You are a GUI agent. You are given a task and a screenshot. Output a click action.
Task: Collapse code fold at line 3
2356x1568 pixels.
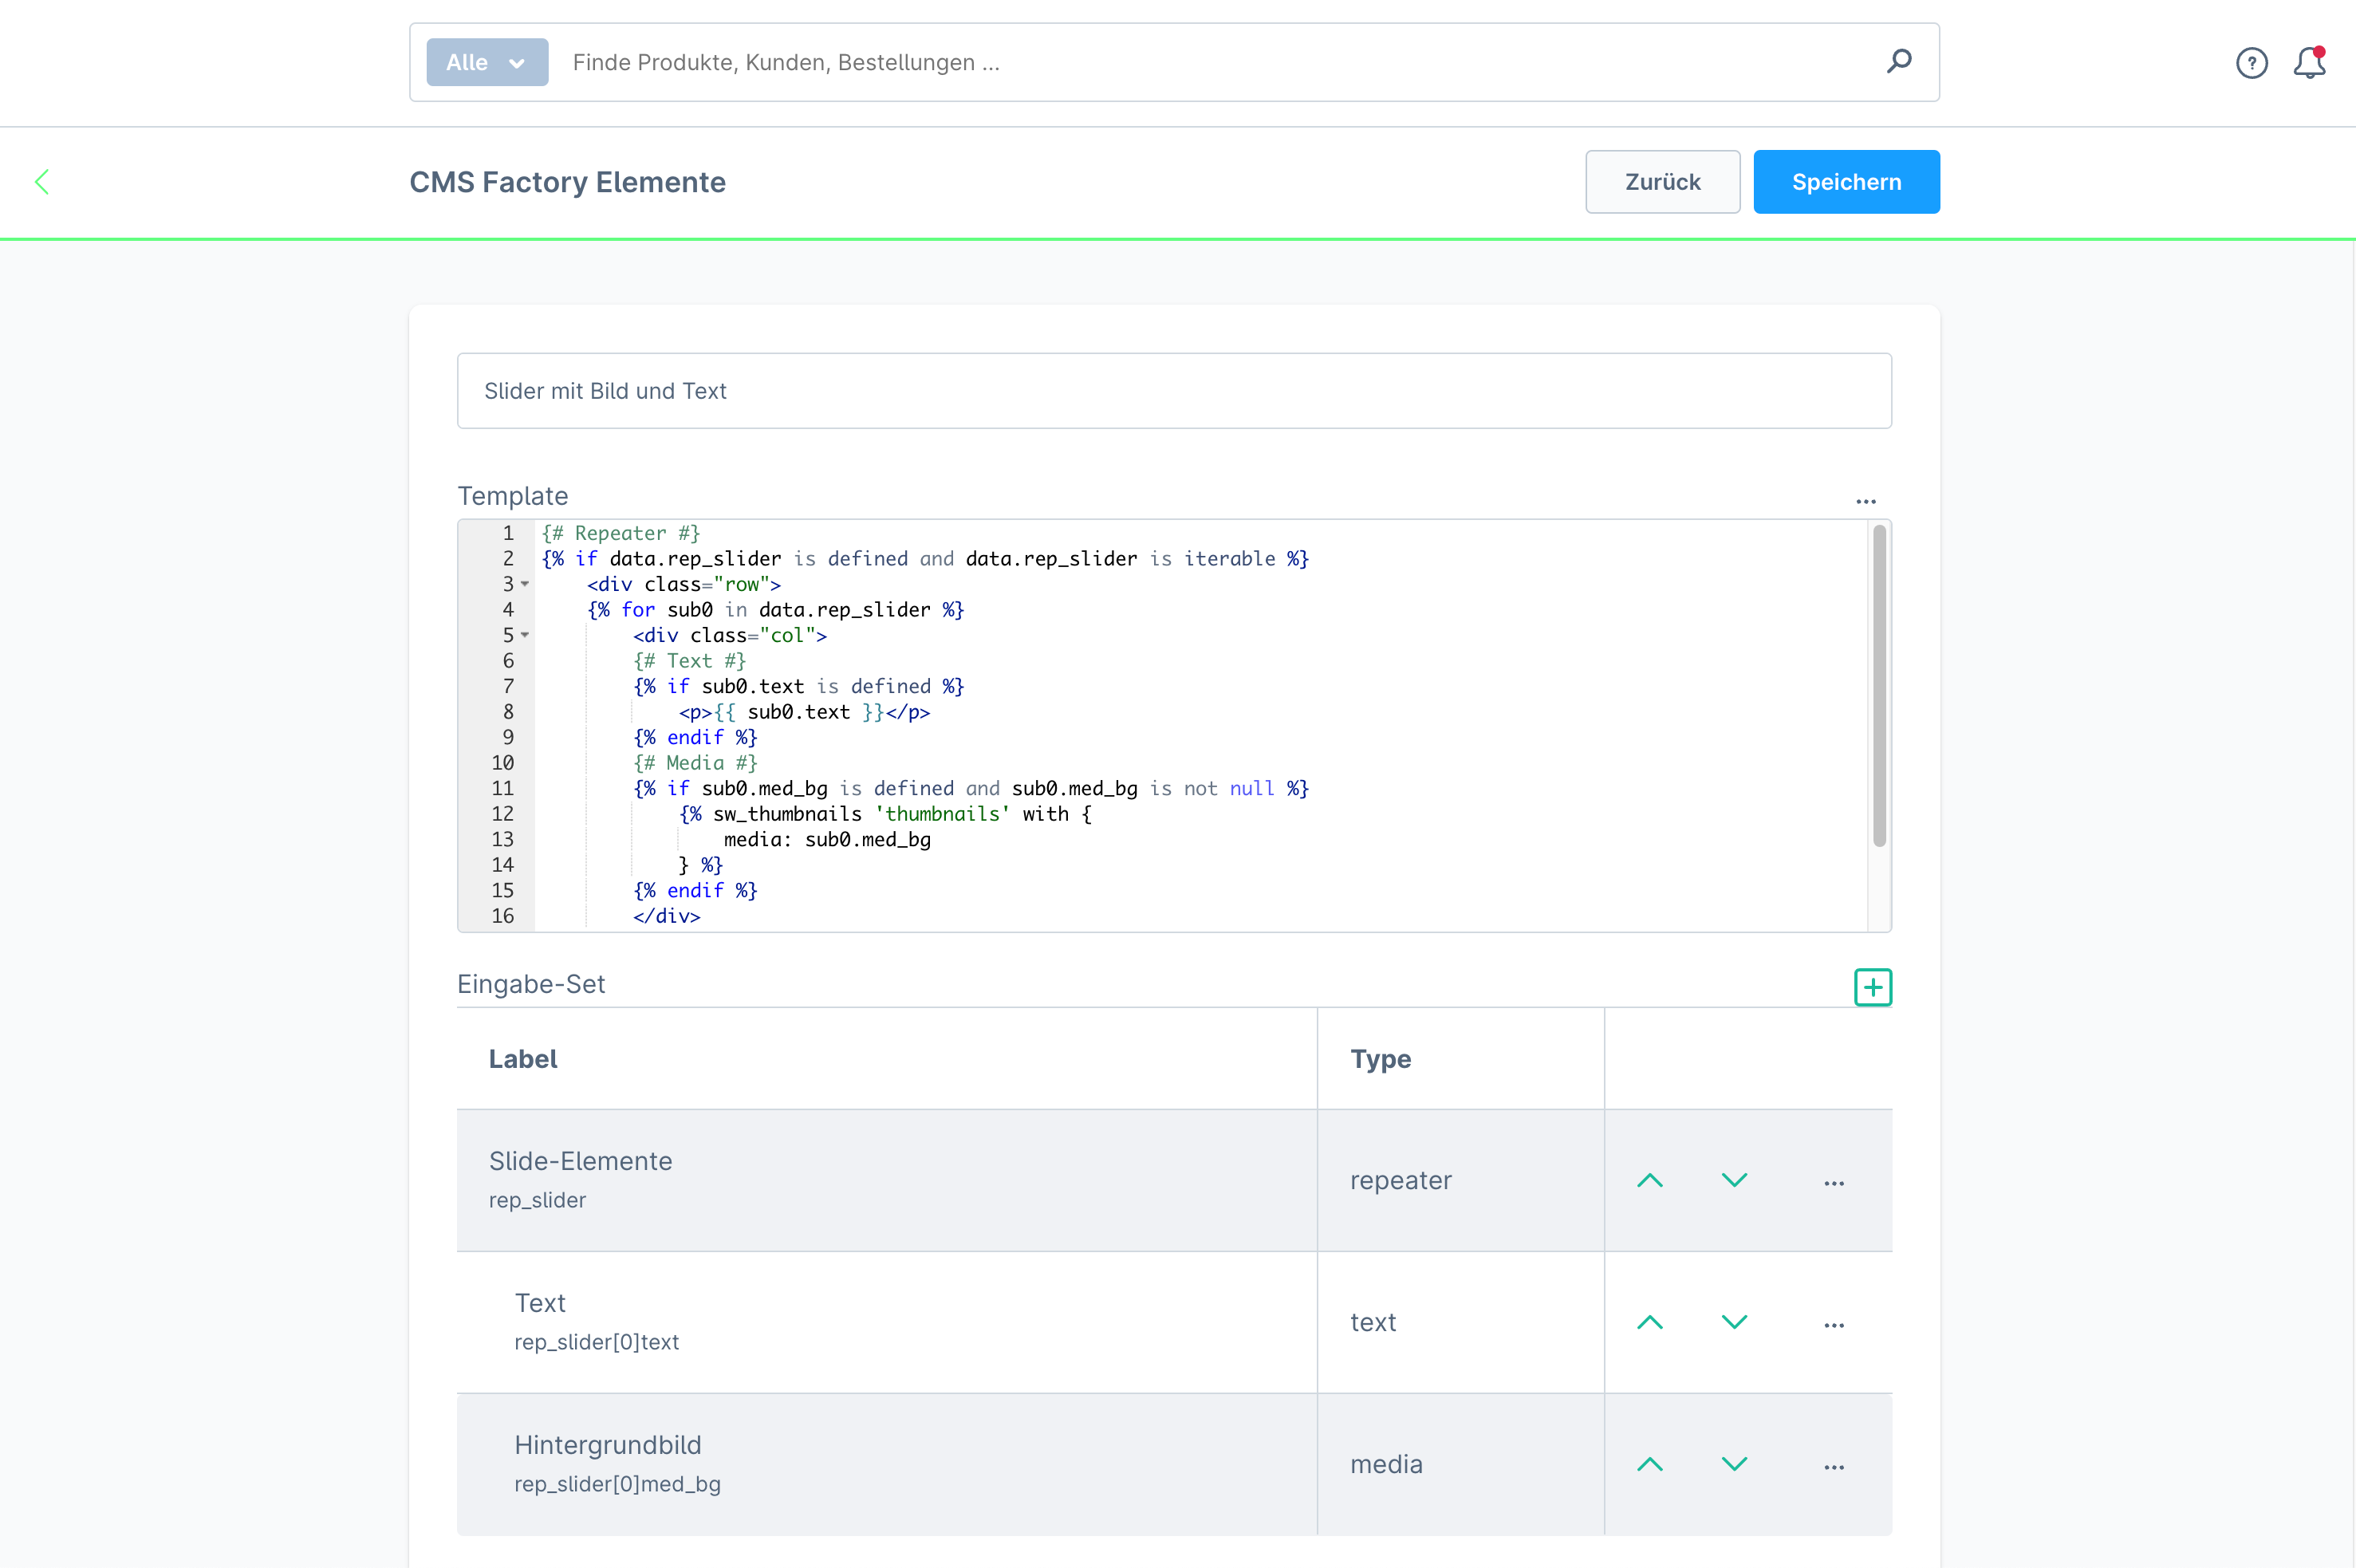525,584
